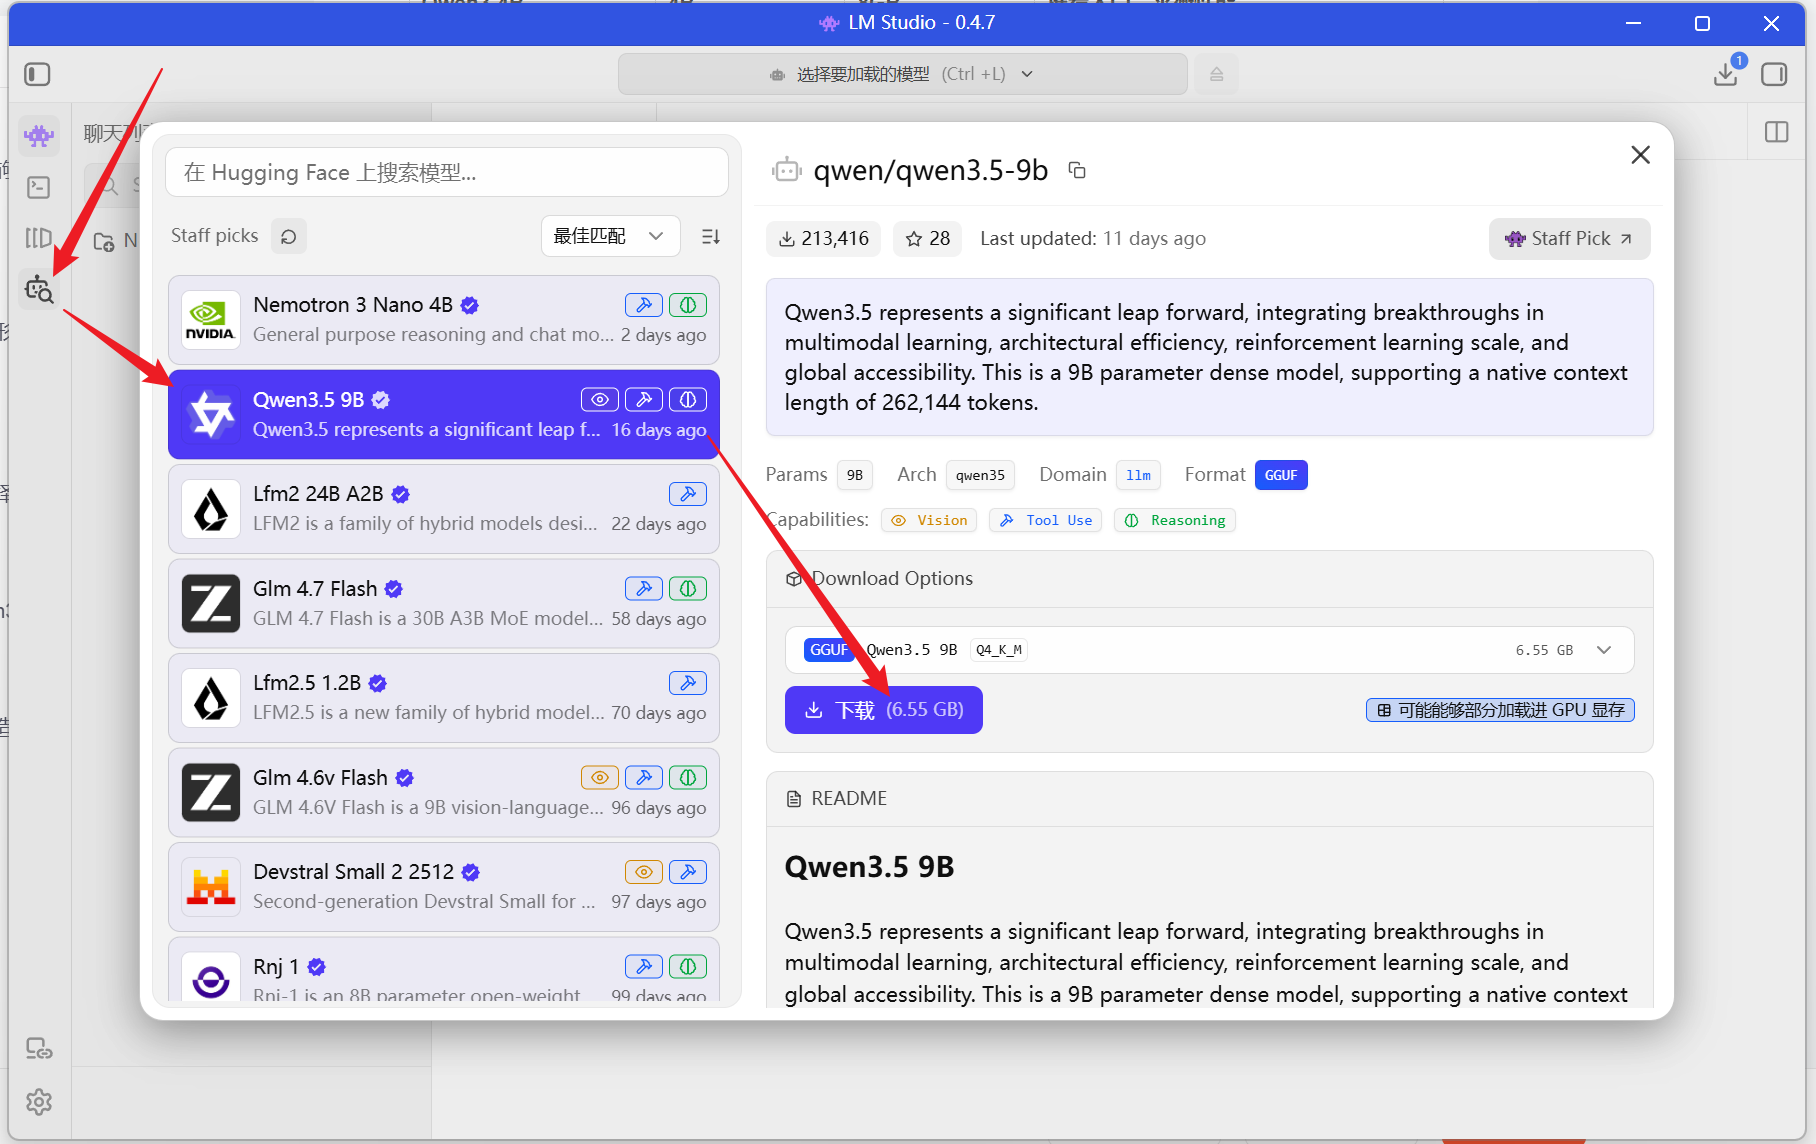Select the Devstral Small 2 2512 model
Image resolution: width=1816 pixels, height=1144 pixels.
(x=444, y=887)
